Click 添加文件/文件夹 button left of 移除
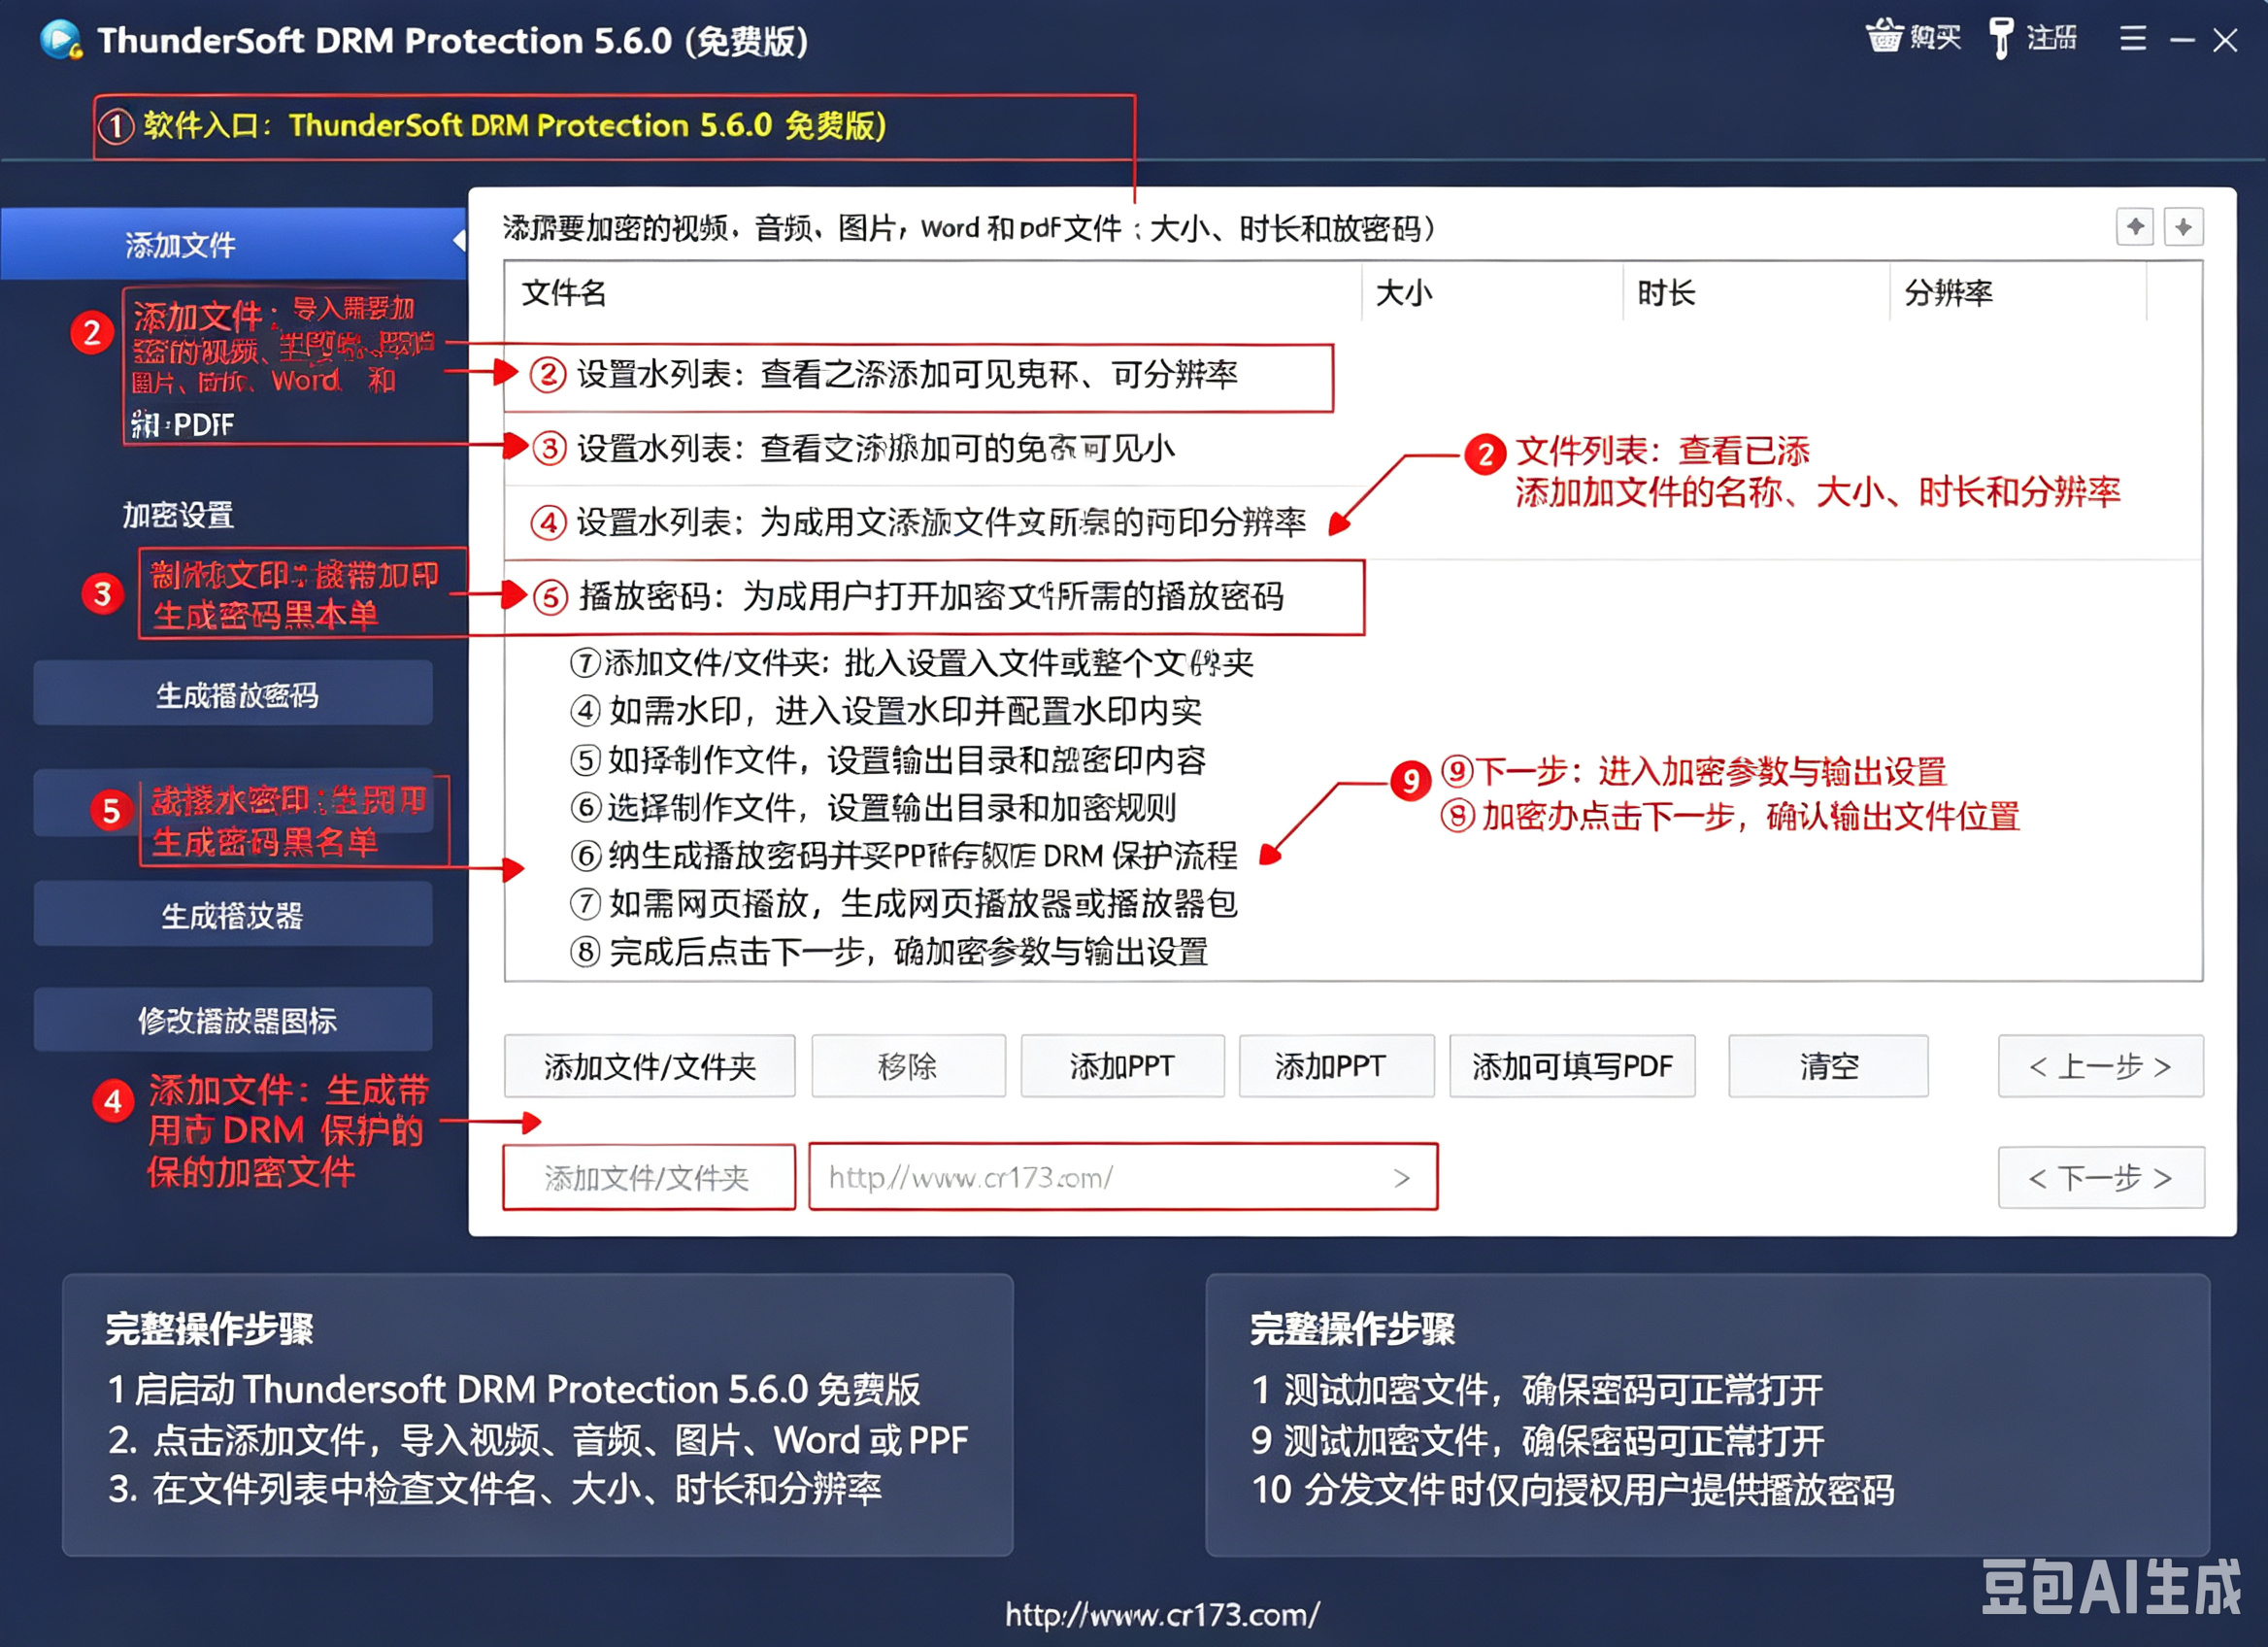Screen dimensions: 2268x1647 [650, 1067]
